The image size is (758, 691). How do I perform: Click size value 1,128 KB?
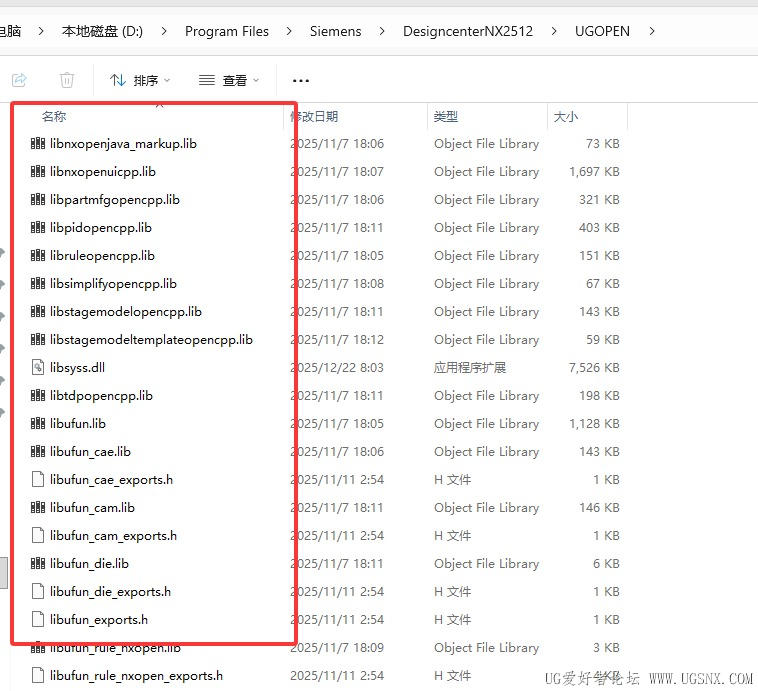click(x=594, y=424)
